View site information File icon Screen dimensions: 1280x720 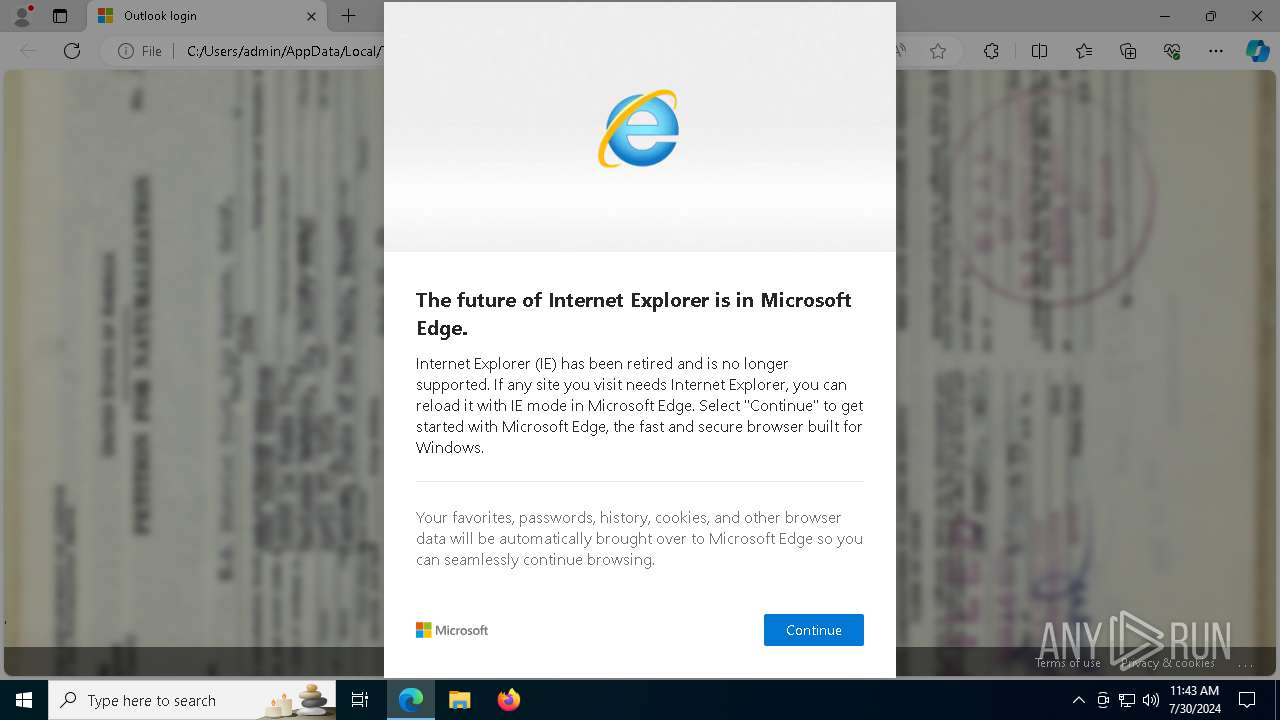click(x=140, y=51)
